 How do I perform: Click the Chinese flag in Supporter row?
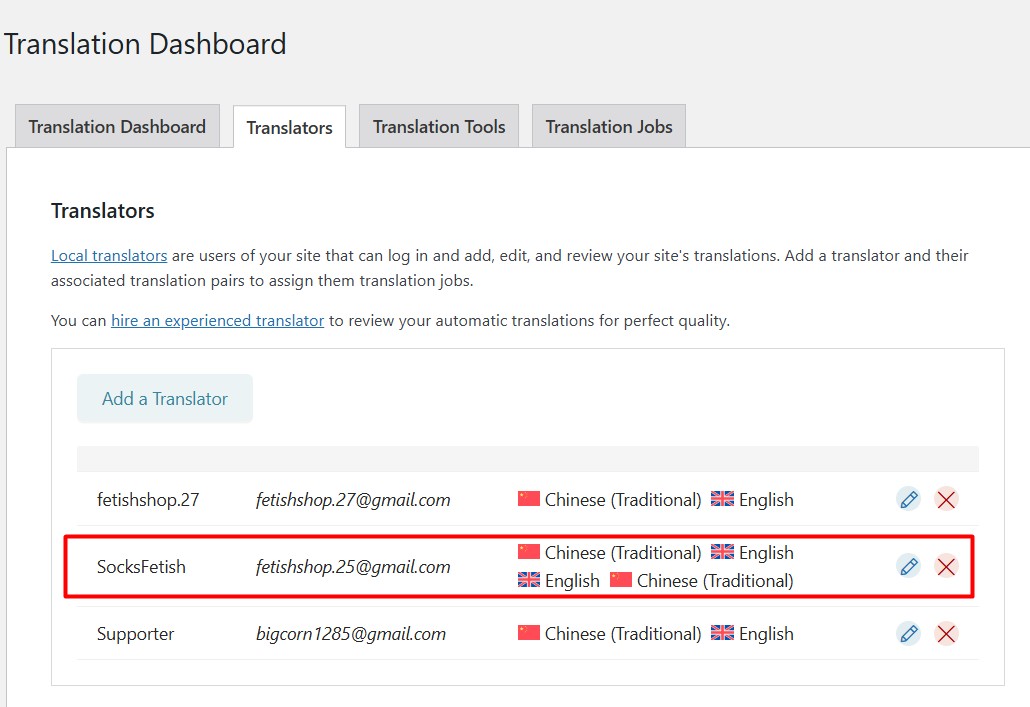pos(529,633)
